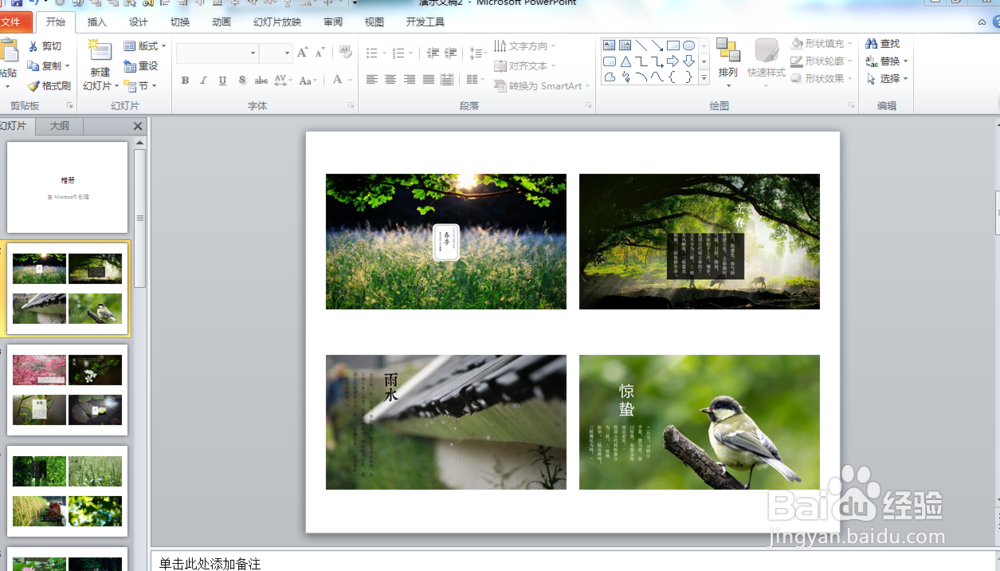
Task: Close the slides thumbnail pane
Action: [138, 126]
